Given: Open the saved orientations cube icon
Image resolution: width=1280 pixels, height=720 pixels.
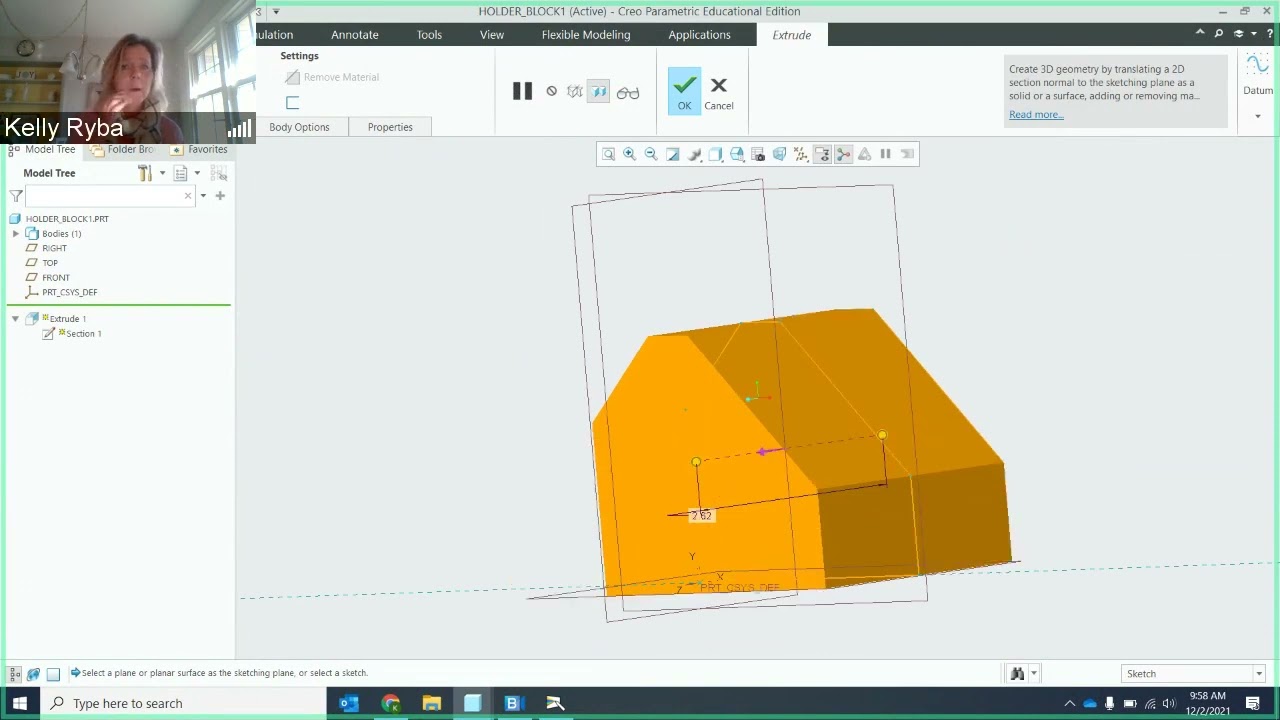Looking at the screenshot, I should click(715, 154).
